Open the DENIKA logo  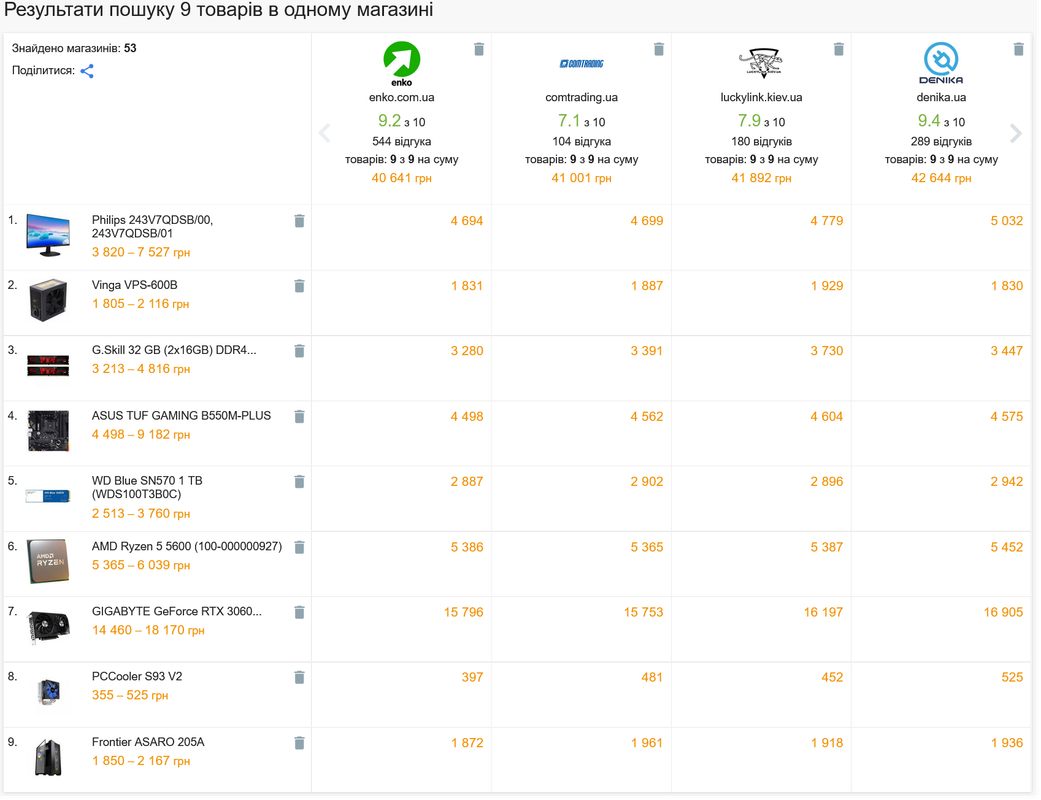click(x=941, y=63)
